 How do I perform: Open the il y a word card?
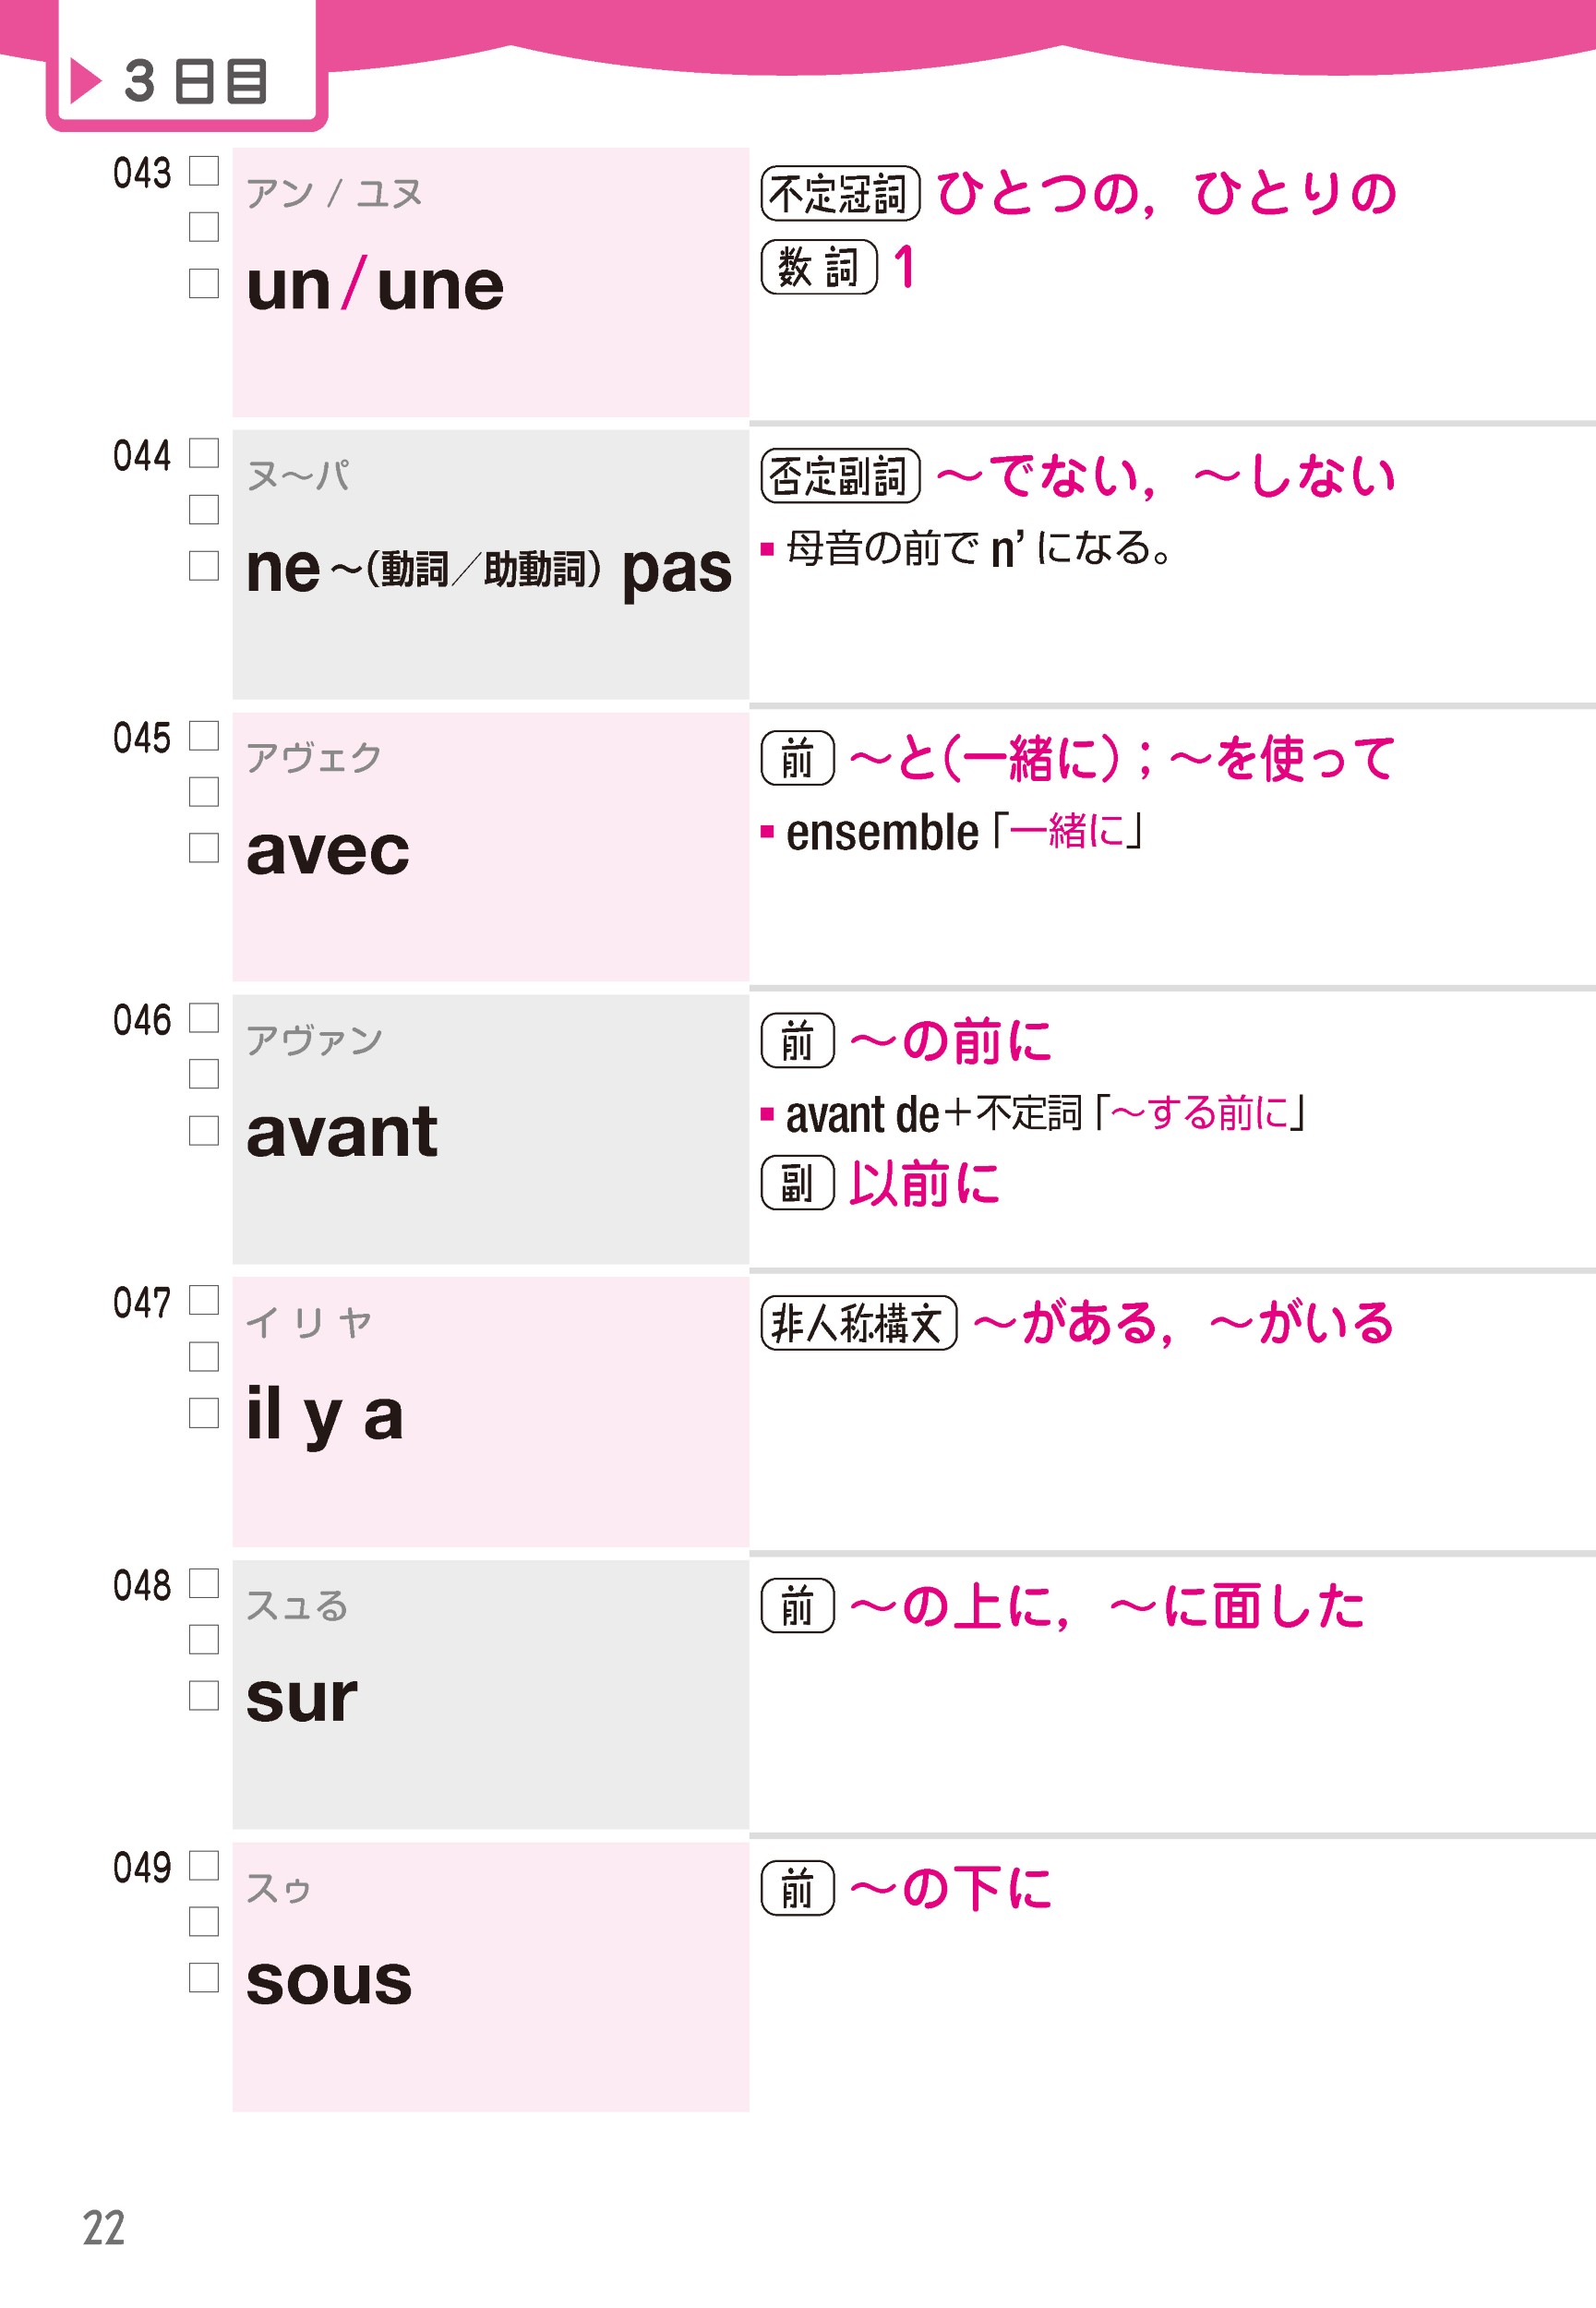491,1412
